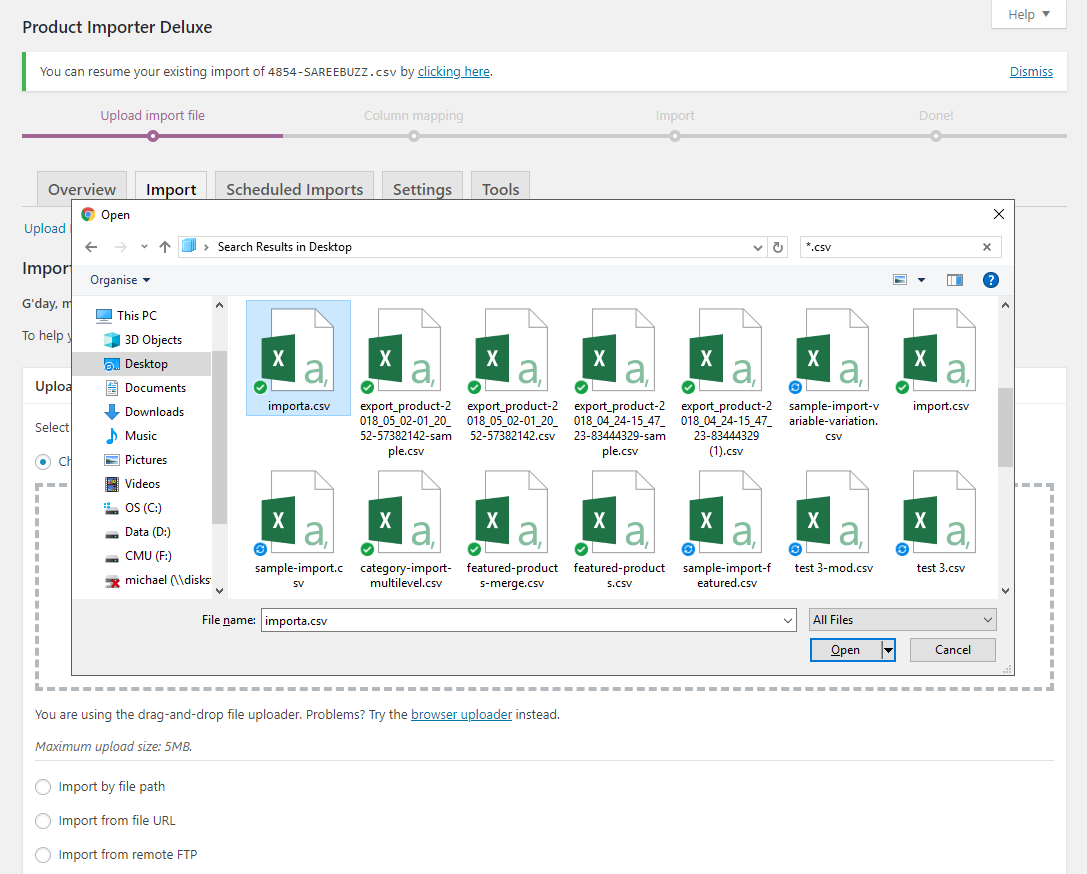
Task: Open the Organise dropdown menu
Action: [x=120, y=280]
